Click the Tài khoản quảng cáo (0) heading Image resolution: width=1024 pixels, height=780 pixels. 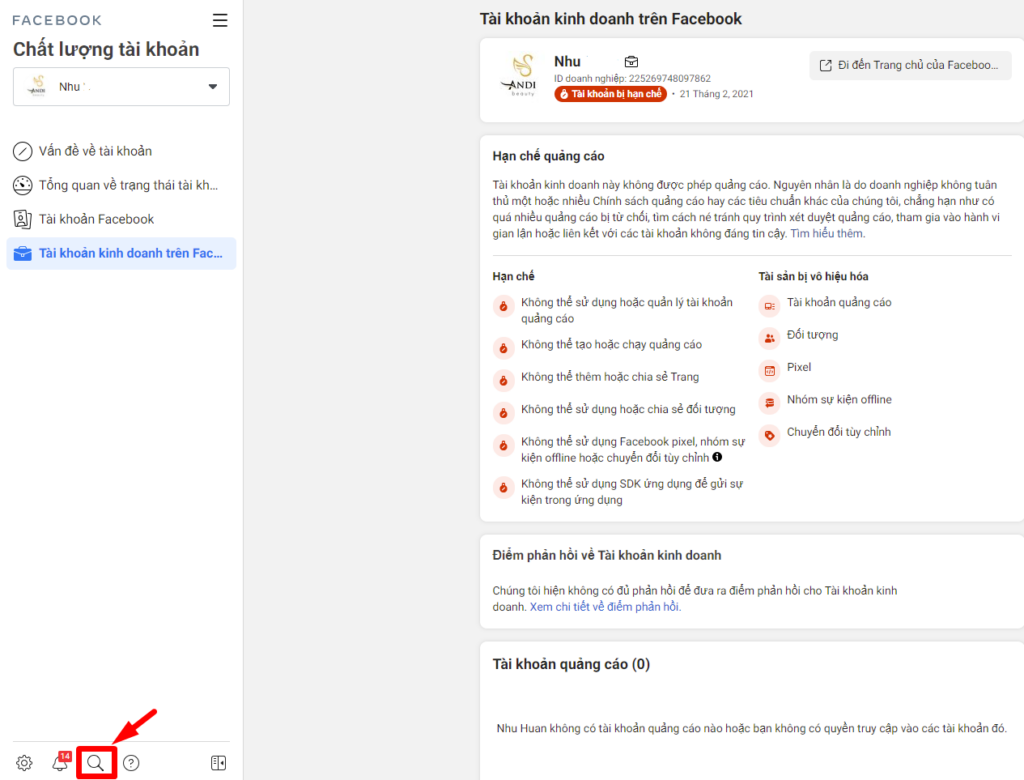(571, 664)
